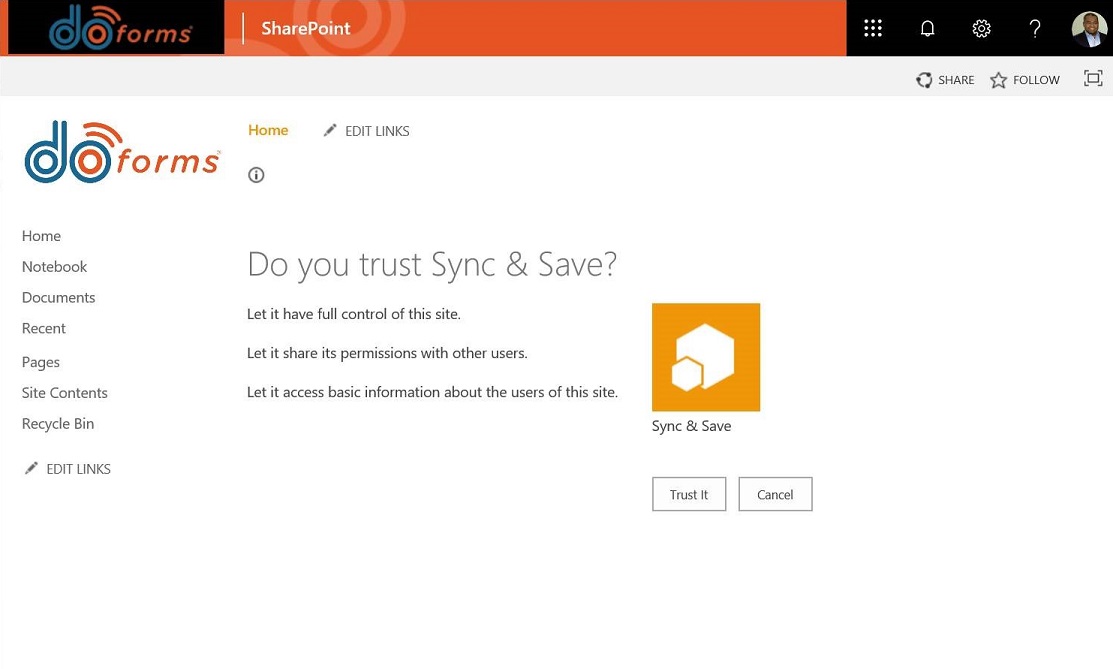
Task: Click sidebar EDIT LINKS text
Action: point(78,469)
